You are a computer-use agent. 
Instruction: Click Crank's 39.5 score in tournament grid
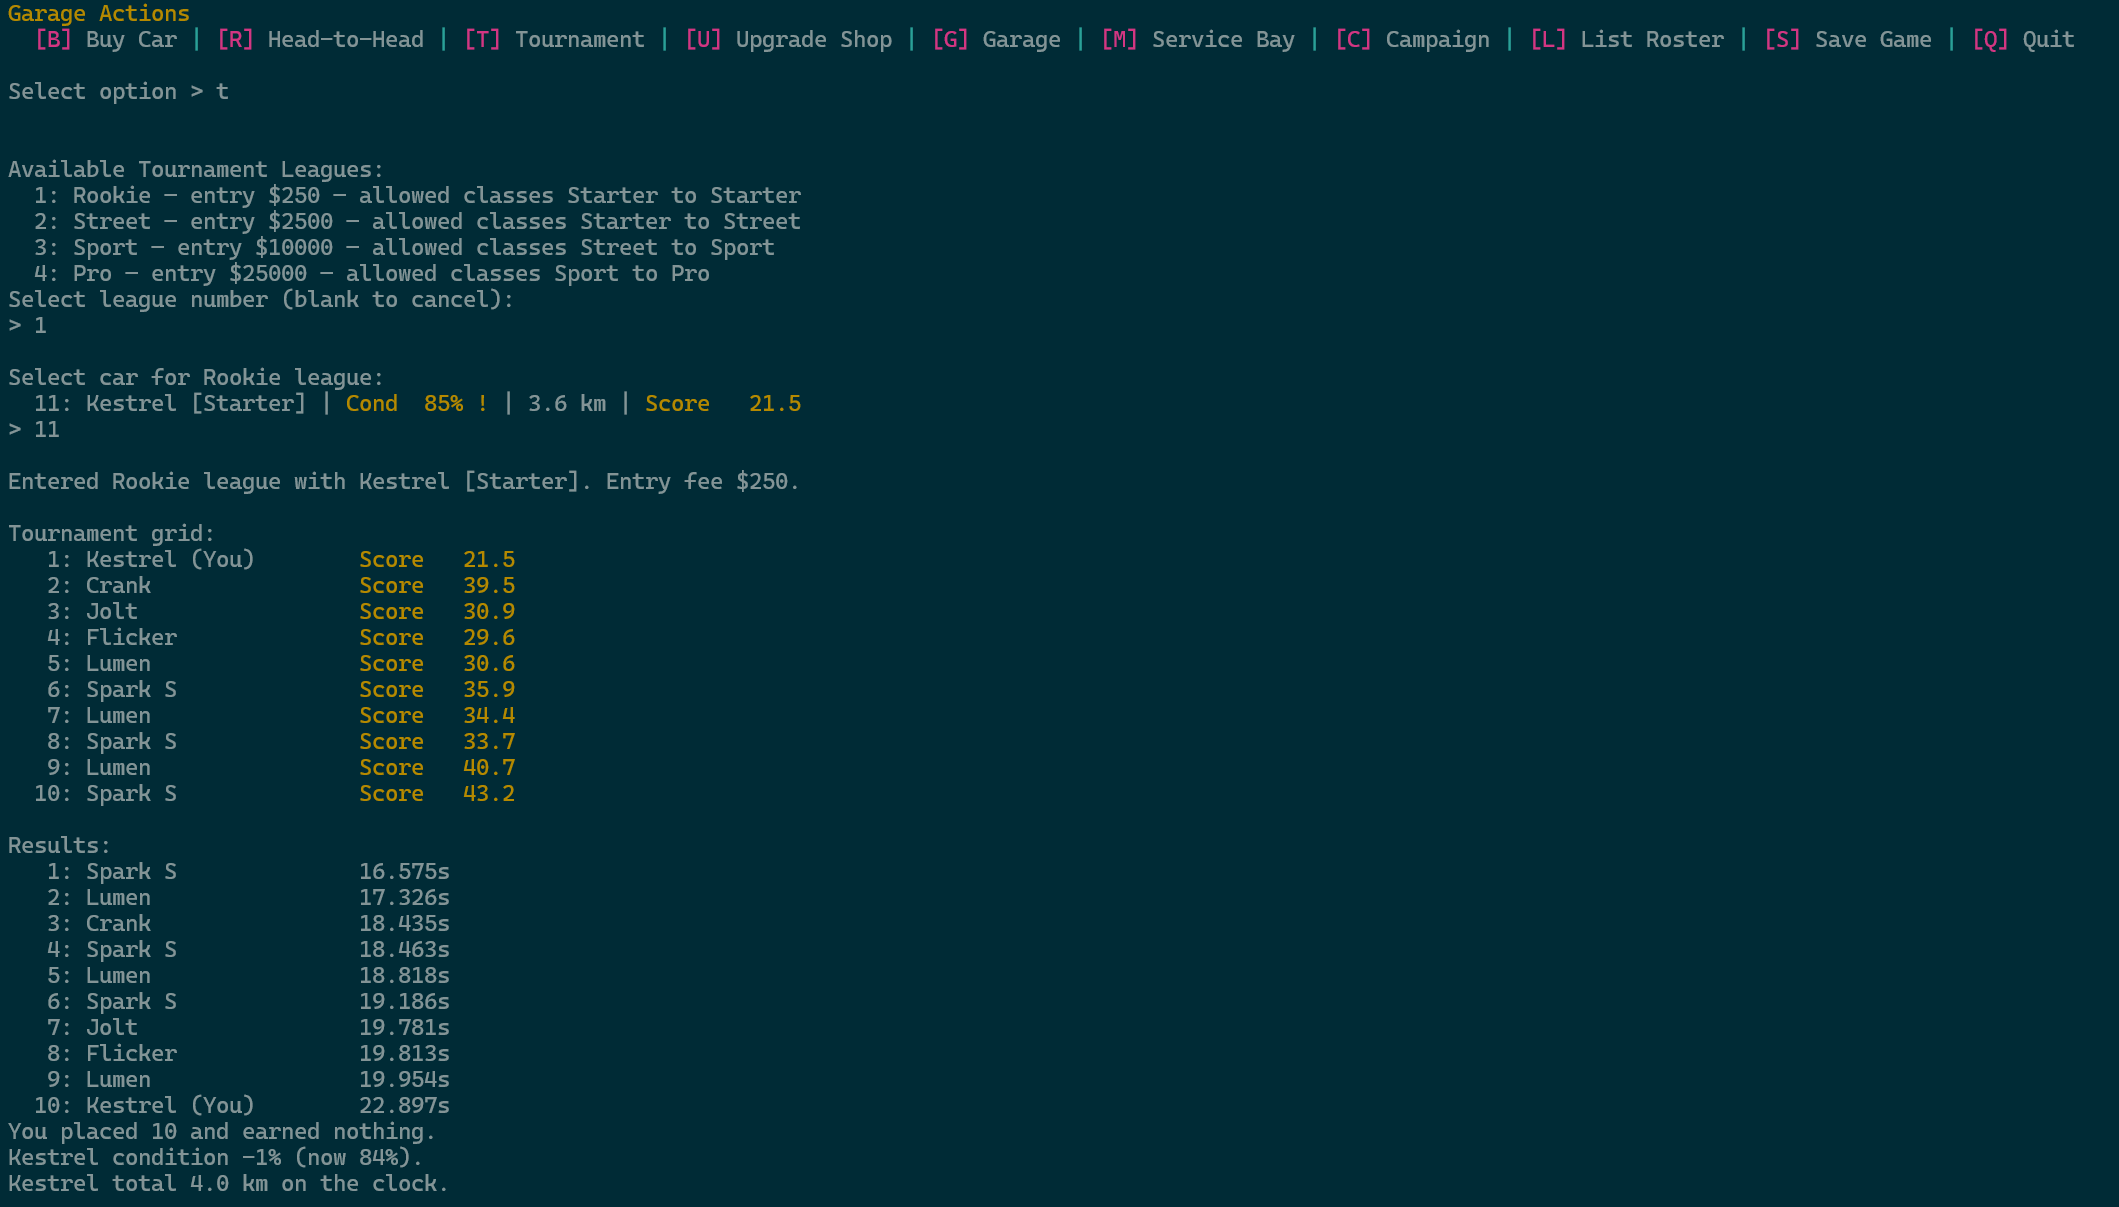488,586
